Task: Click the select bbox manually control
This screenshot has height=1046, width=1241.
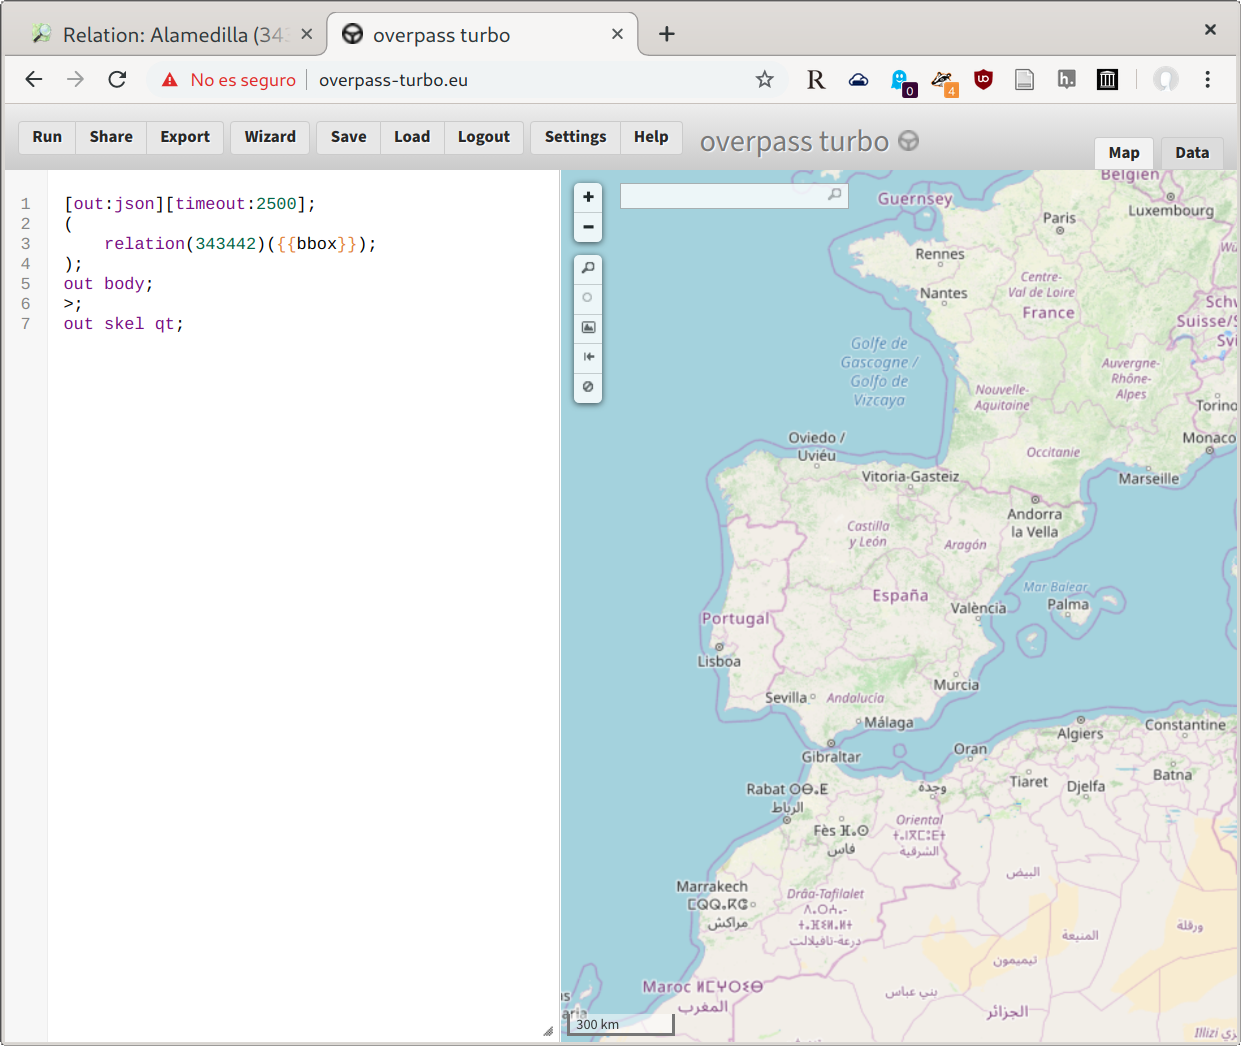Action: coord(588,327)
